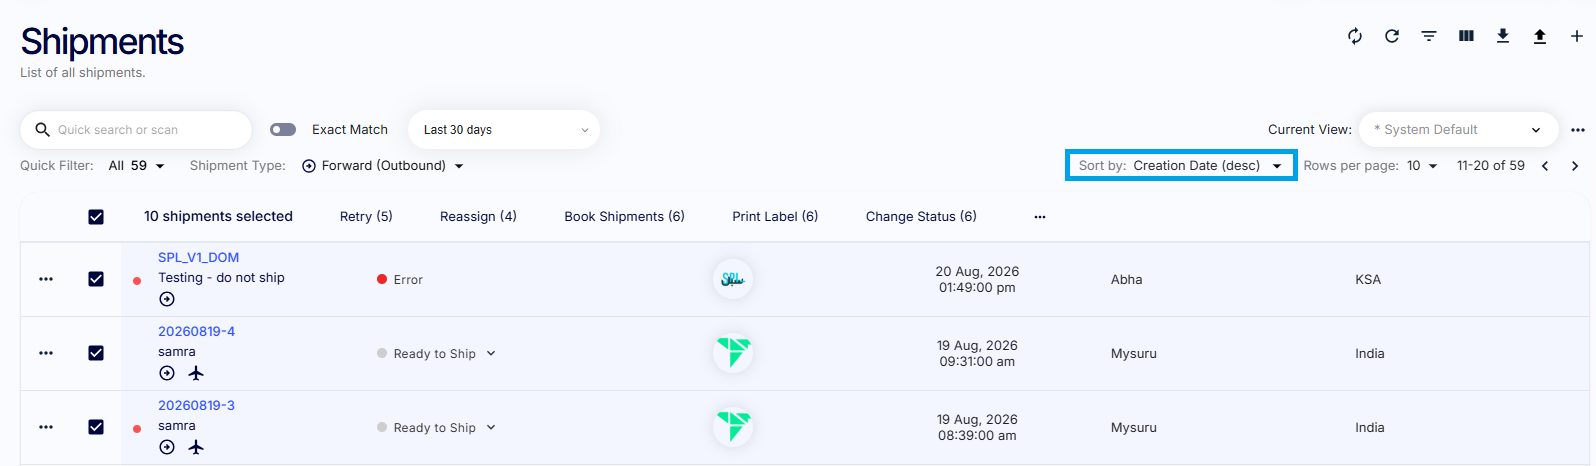Open the column layout icon

tap(1466, 36)
